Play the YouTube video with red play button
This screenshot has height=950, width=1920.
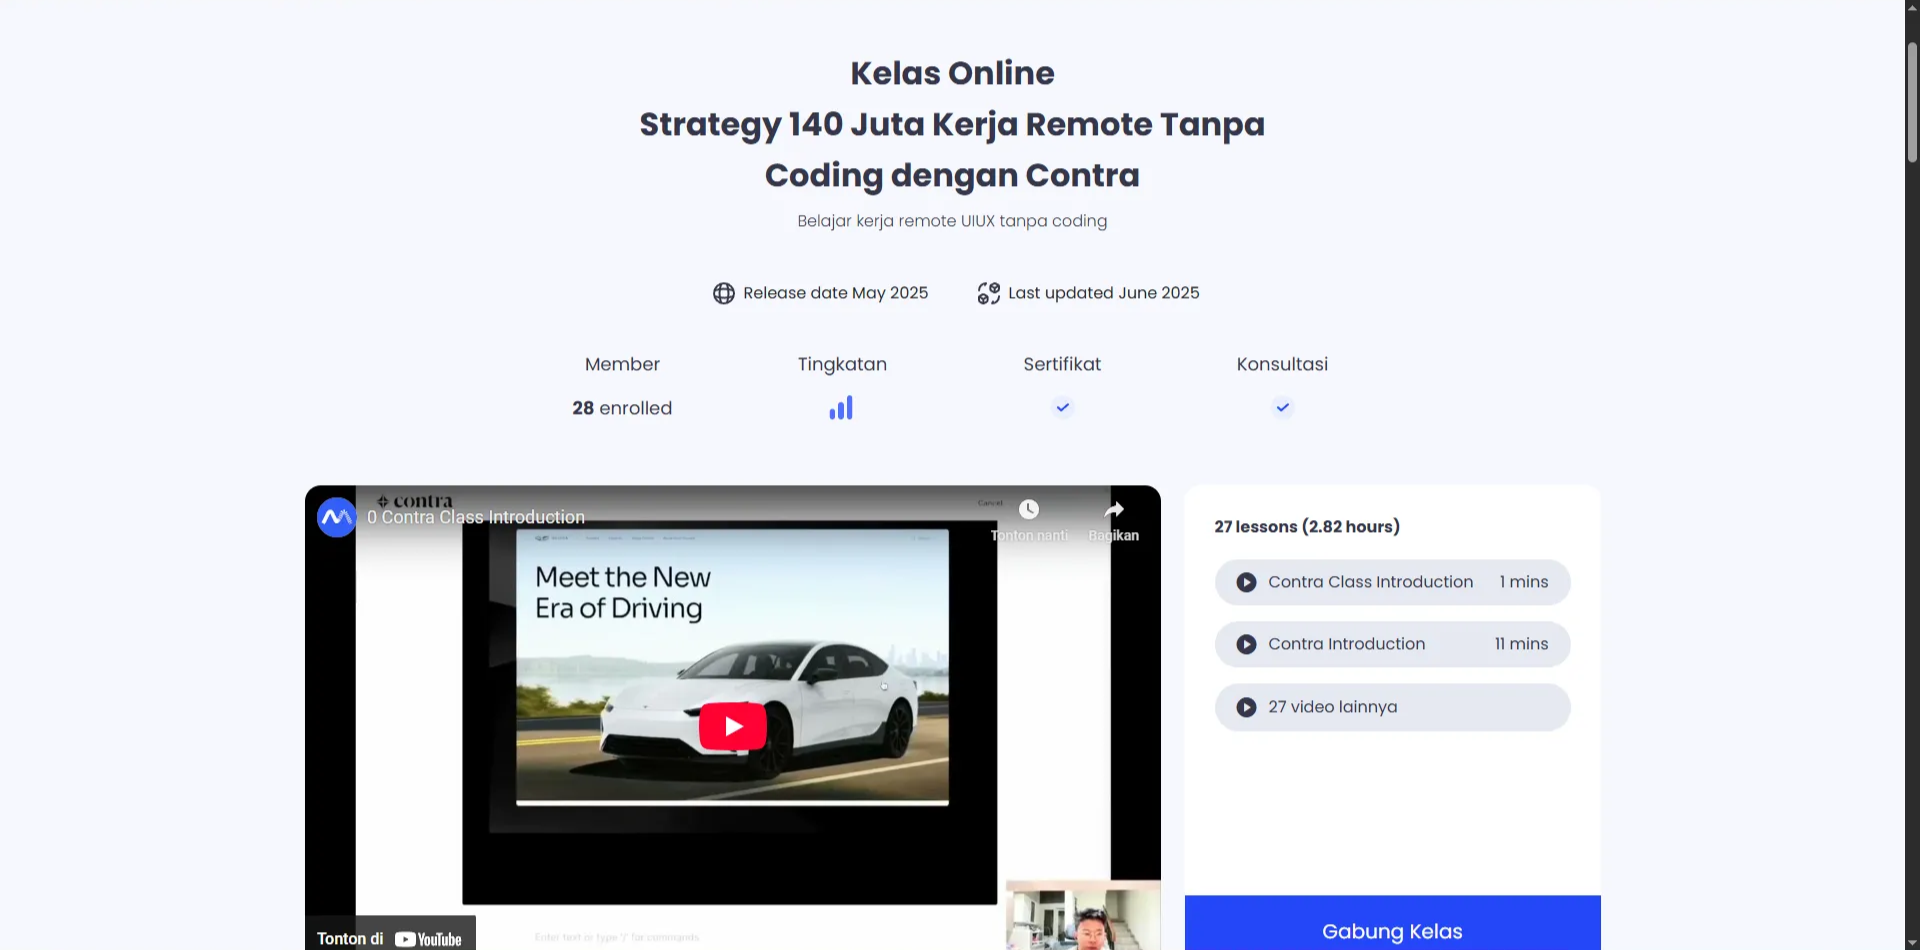732,726
